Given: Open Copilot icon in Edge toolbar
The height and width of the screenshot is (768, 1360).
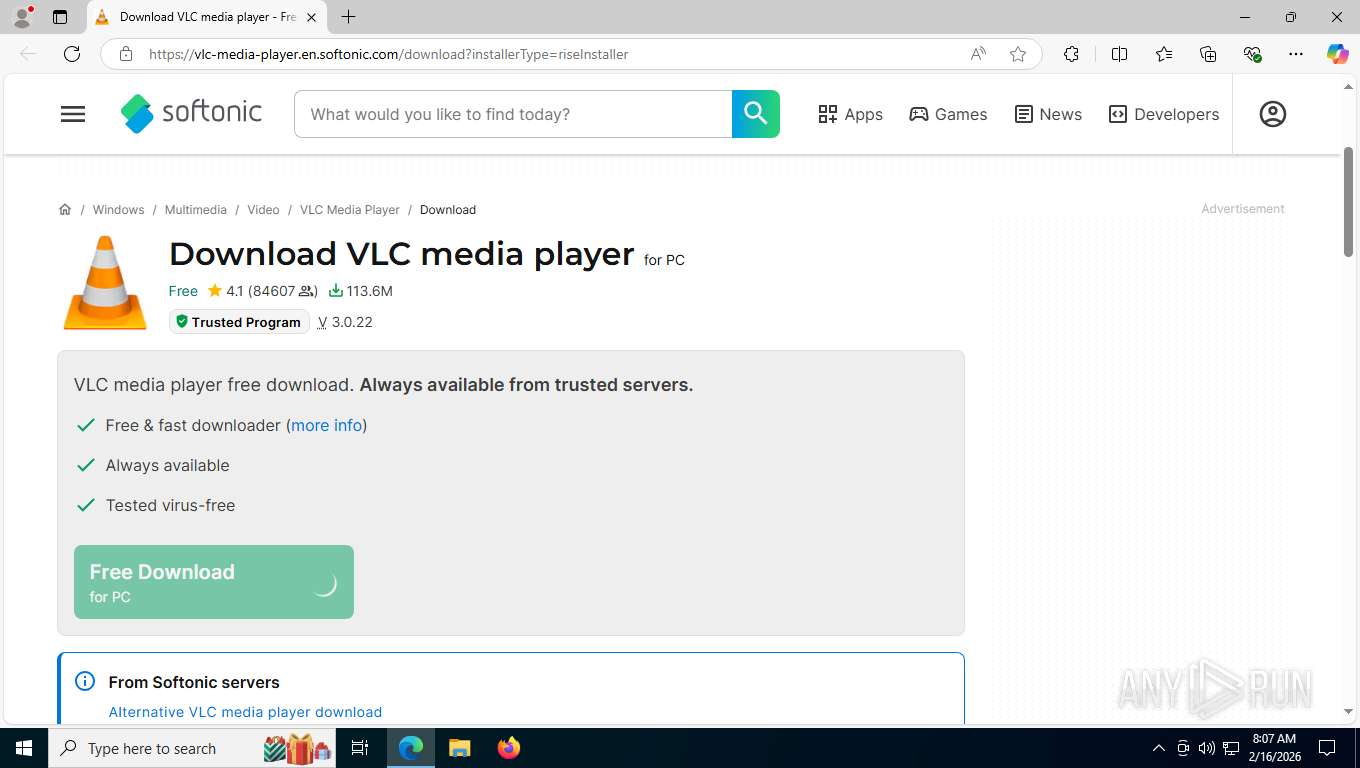Looking at the screenshot, I should [x=1337, y=54].
